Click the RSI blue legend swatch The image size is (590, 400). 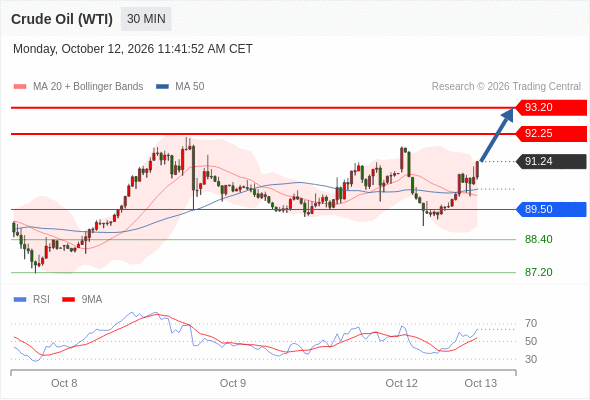tap(20, 300)
